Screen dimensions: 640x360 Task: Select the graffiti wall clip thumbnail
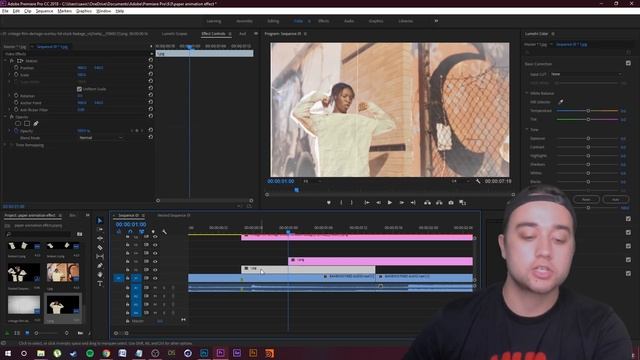63,273
